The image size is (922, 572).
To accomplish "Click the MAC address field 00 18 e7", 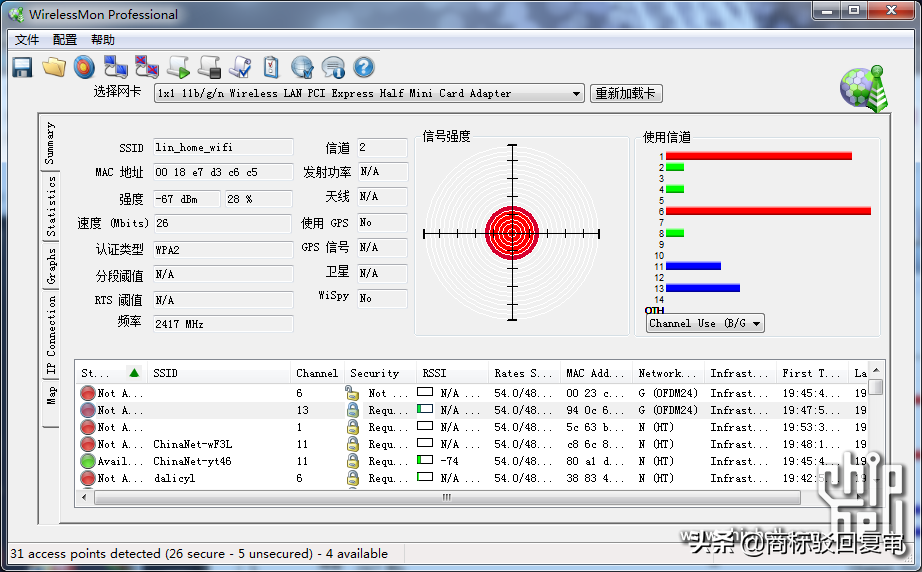I will (x=223, y=172).
